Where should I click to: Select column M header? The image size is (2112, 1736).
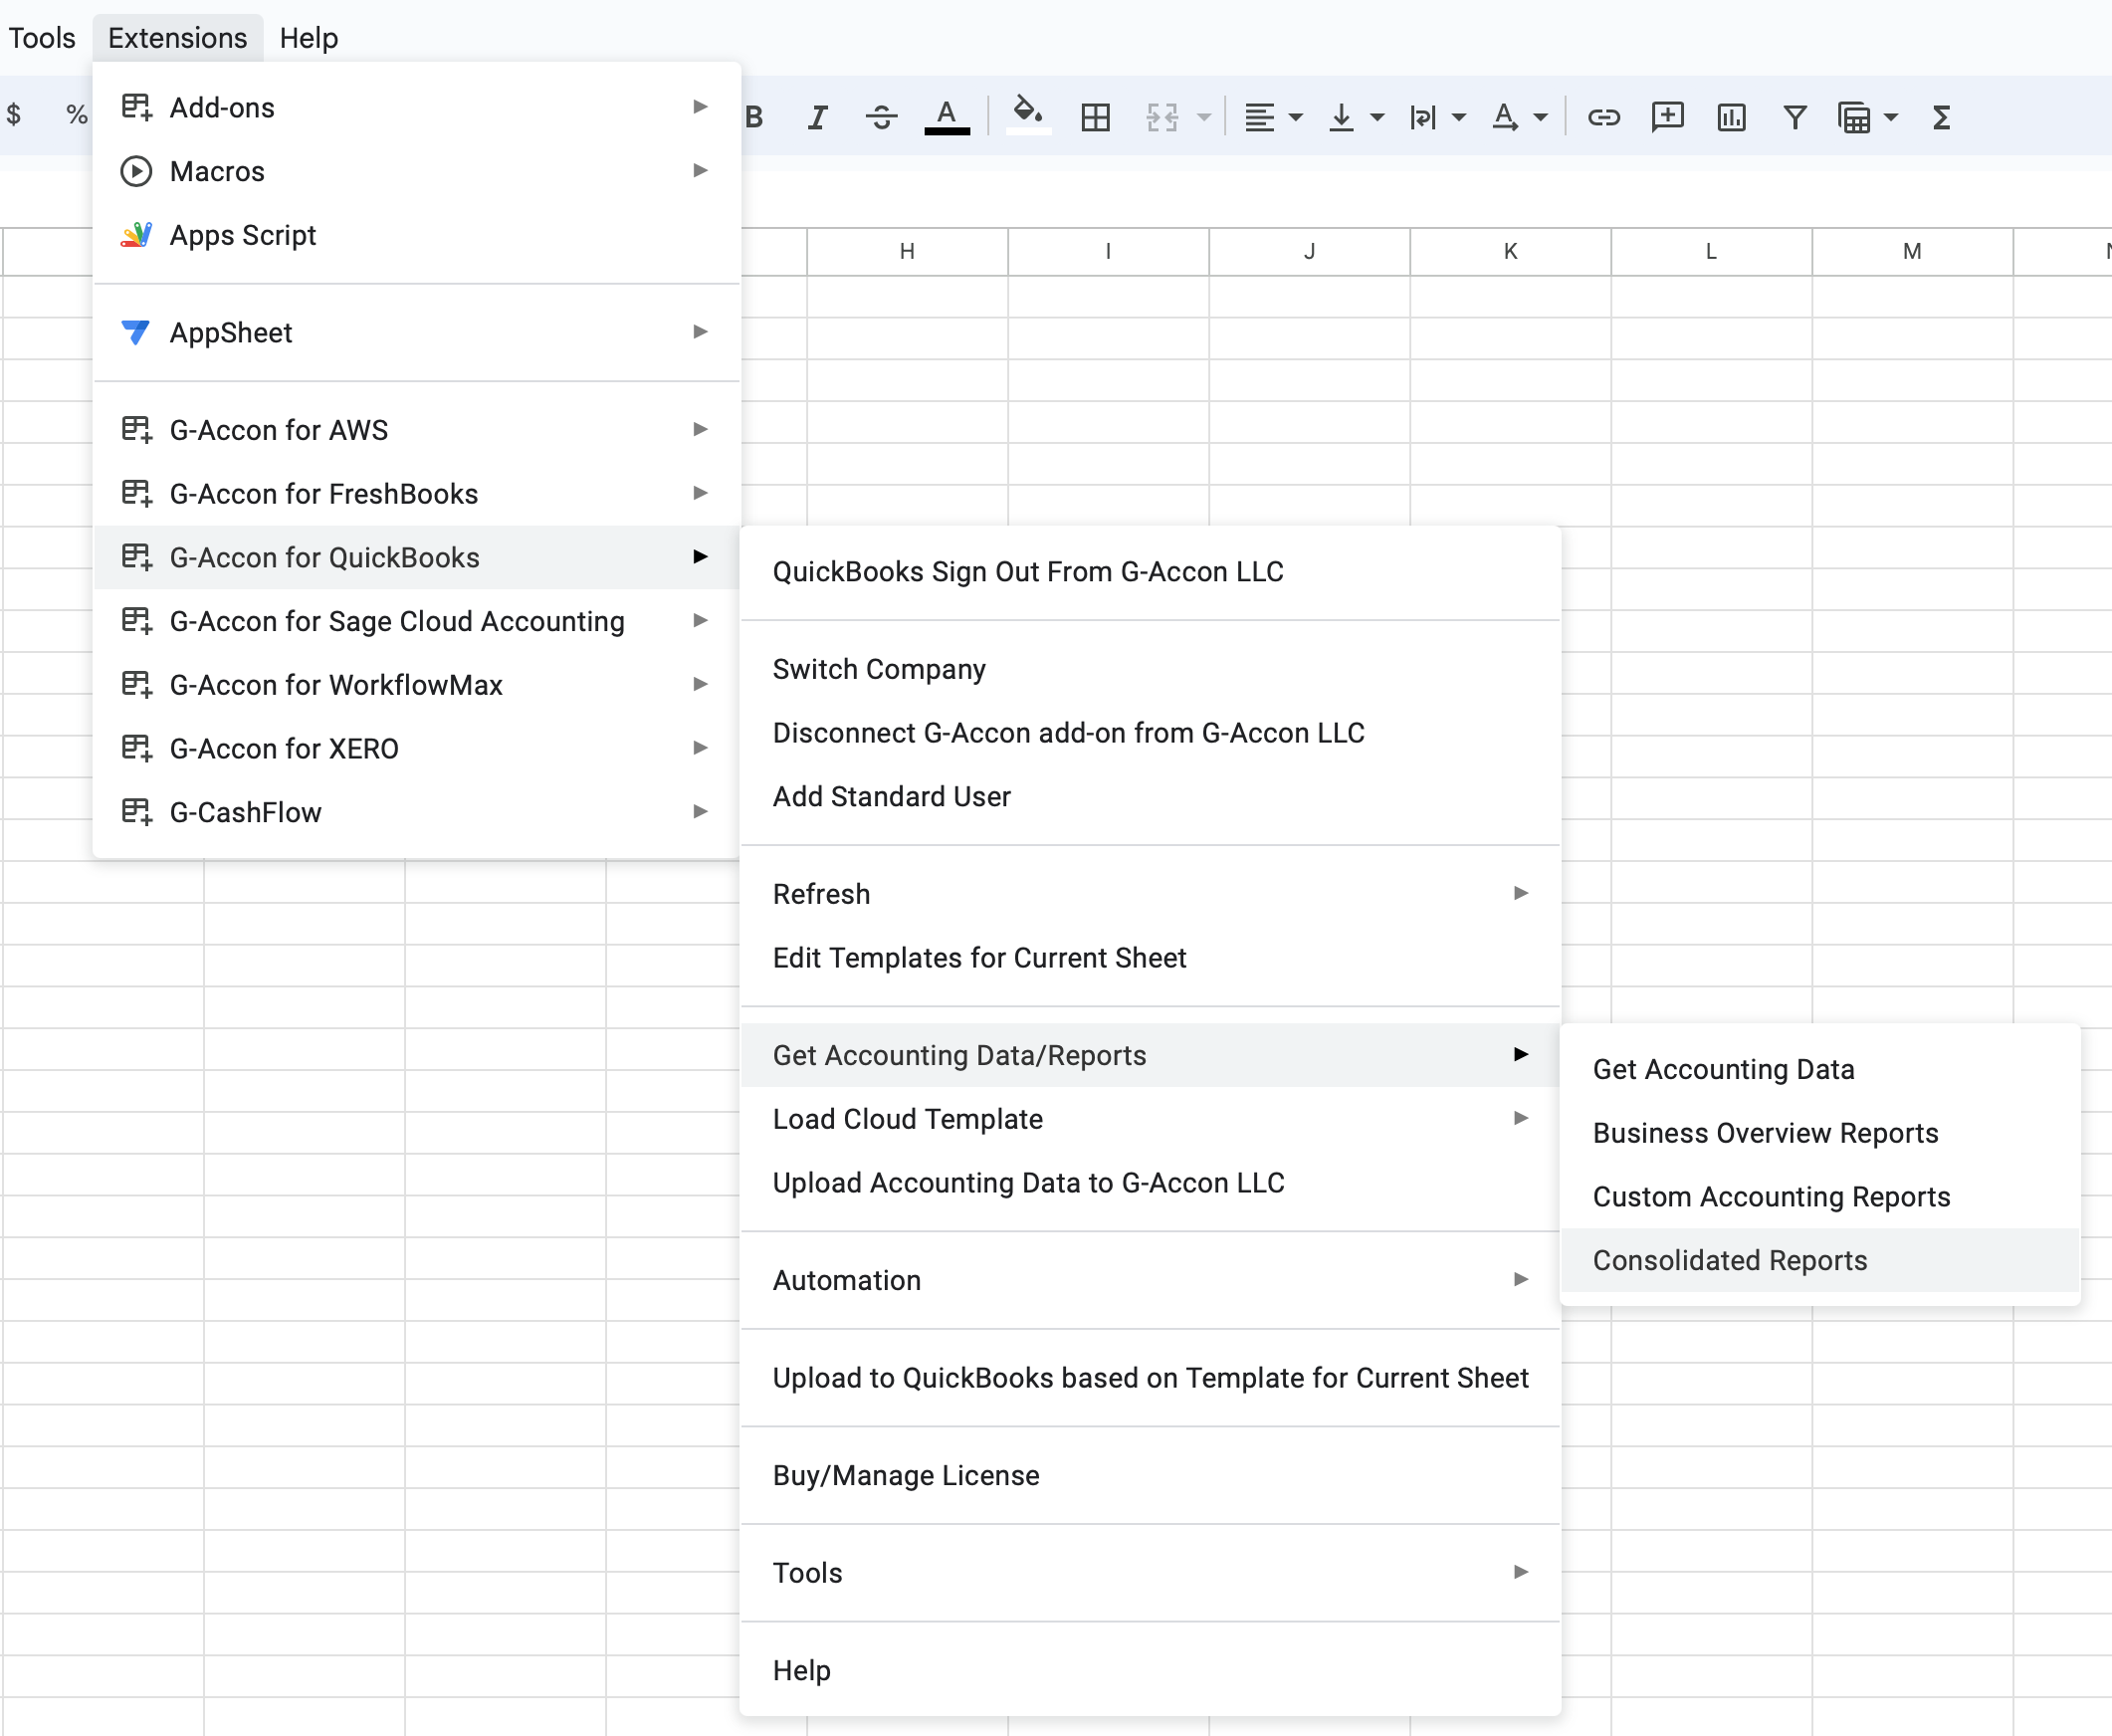point(1912,251)
